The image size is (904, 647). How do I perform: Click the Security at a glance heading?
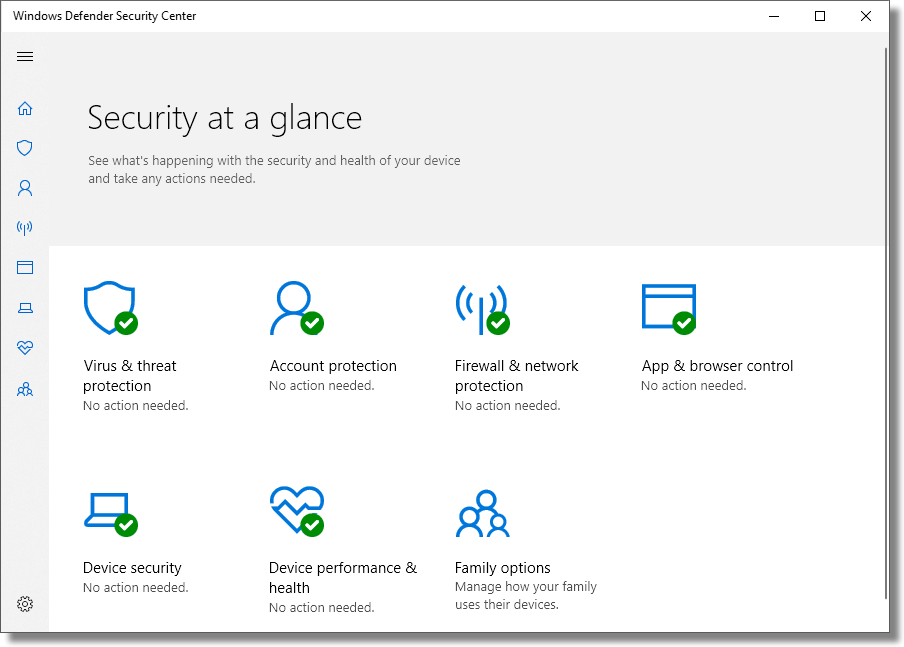click(x=224, y=118)
